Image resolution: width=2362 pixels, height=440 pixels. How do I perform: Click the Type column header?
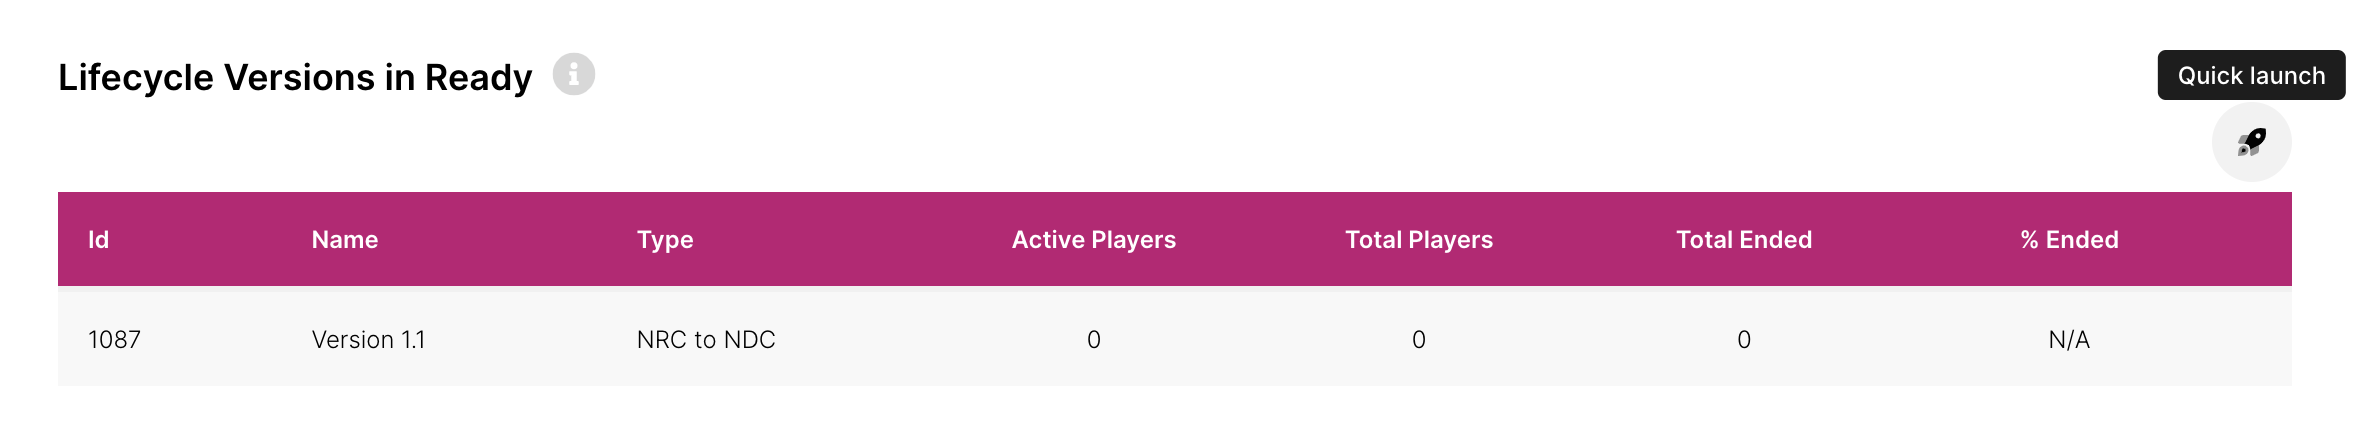[x=665, y=240]
